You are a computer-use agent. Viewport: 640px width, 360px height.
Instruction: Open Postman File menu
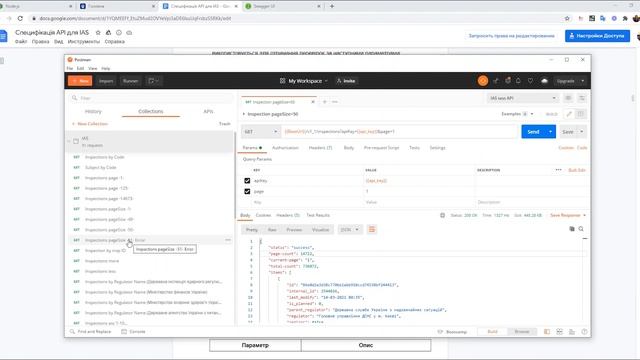click(x=70, y=68)
